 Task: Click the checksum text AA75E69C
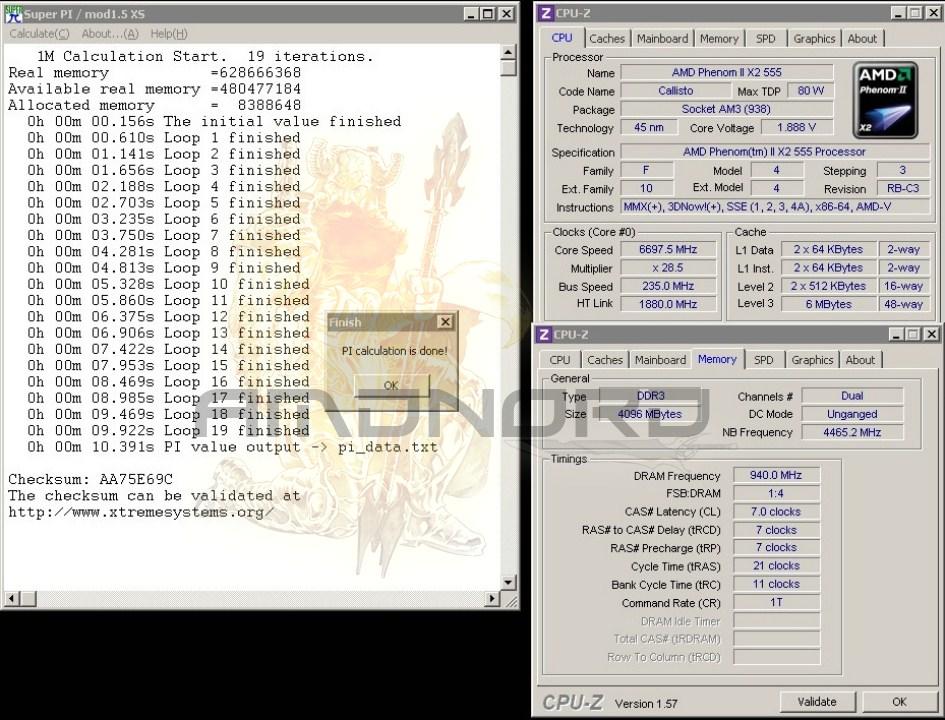tap(136, 480)
